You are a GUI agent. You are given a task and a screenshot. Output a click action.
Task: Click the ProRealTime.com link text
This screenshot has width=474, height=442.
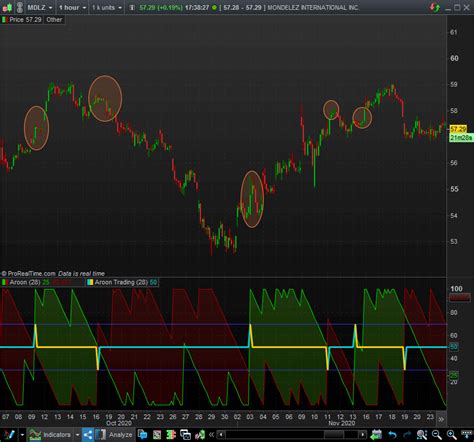(31, 274)
